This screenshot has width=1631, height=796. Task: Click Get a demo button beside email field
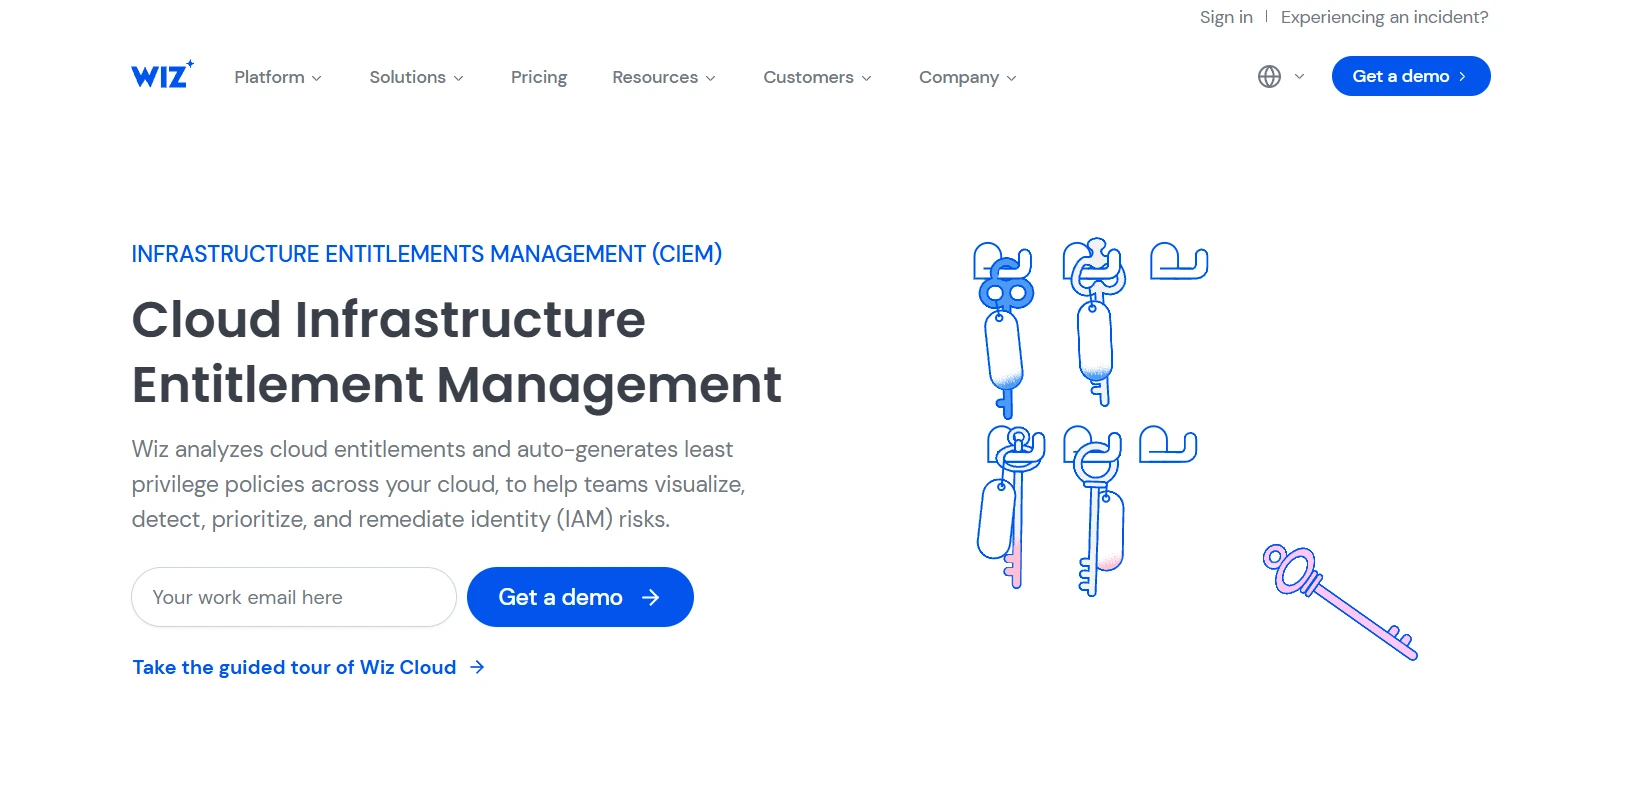click(580, 597)
